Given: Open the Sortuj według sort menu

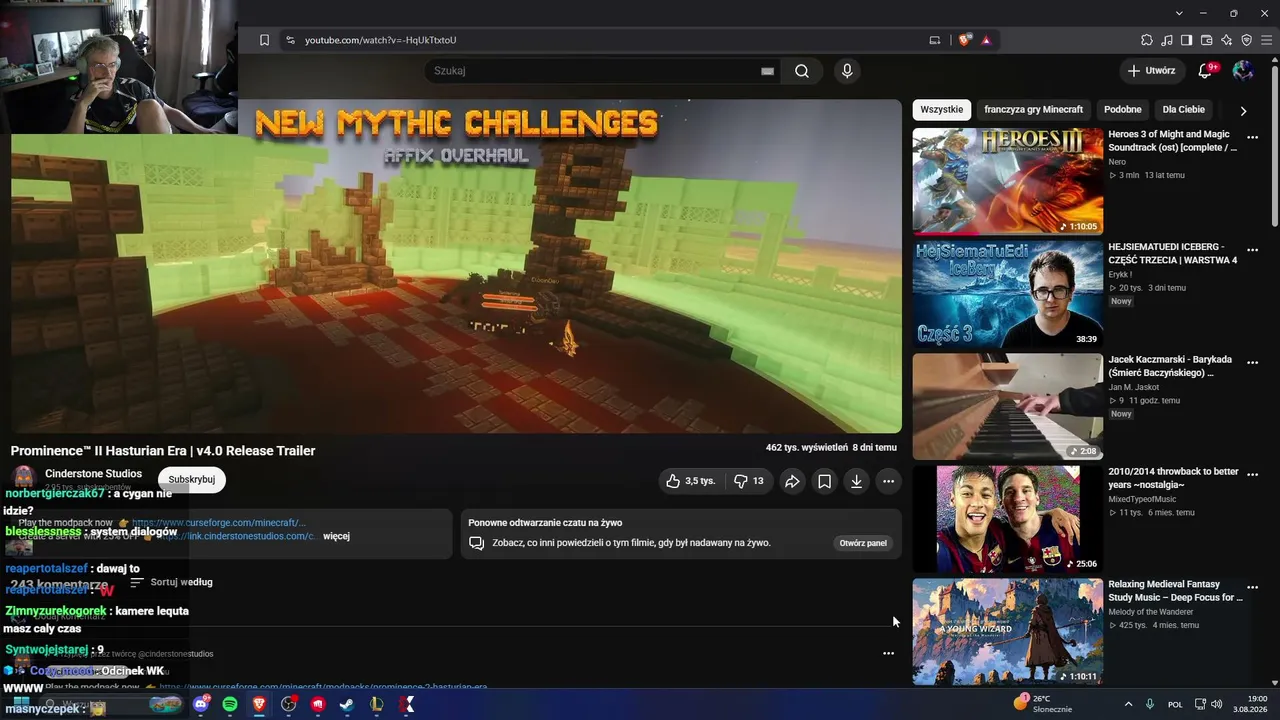Looking at the screenshot, I should (x=171, y=582).
